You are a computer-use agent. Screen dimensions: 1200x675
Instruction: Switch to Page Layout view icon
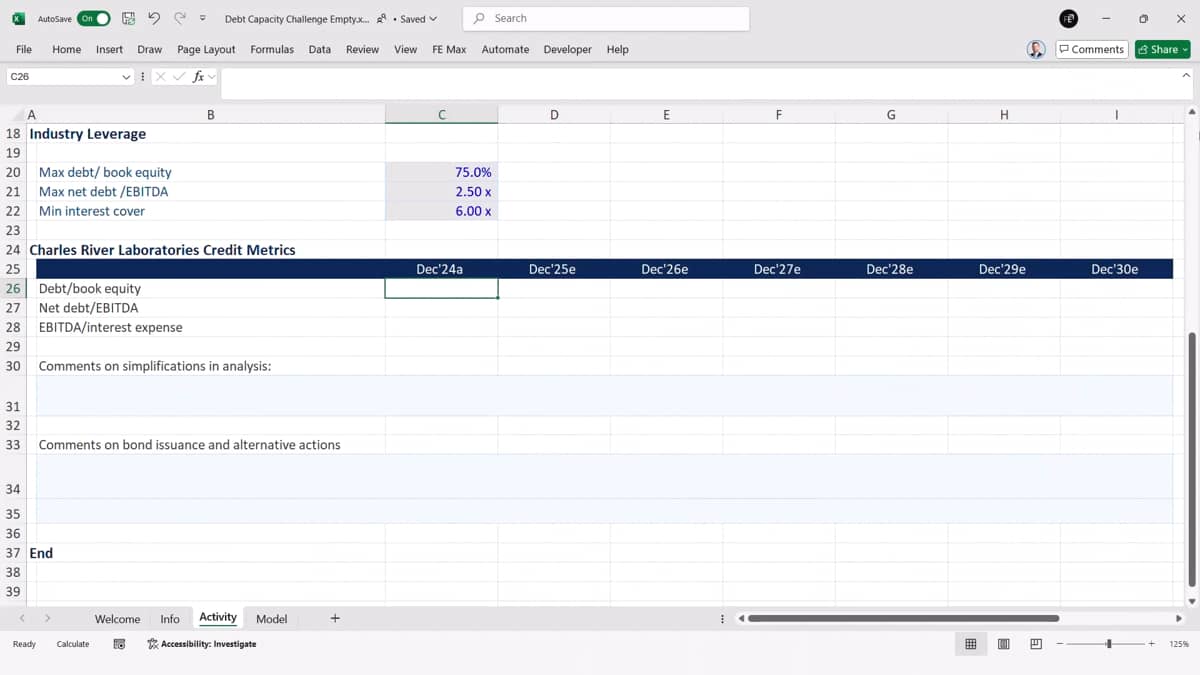click(1003, 644)
